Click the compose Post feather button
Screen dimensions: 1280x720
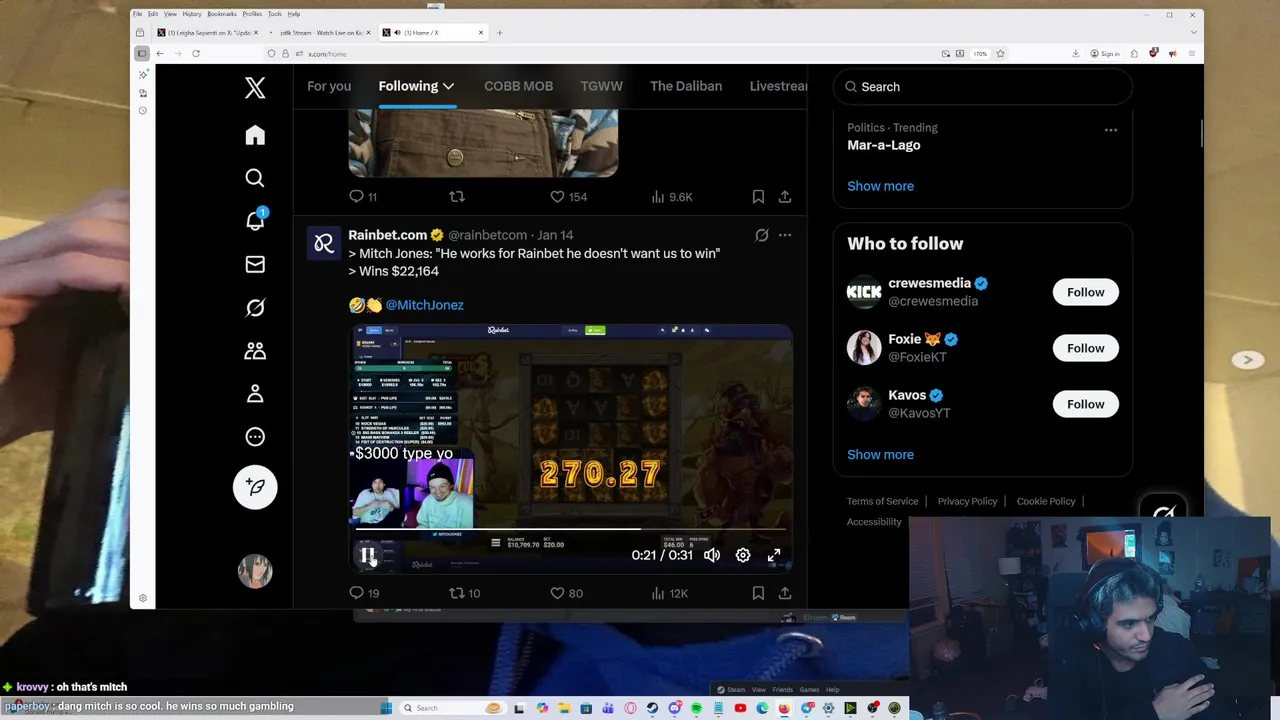pyautogui.click(x=255, y=487)
